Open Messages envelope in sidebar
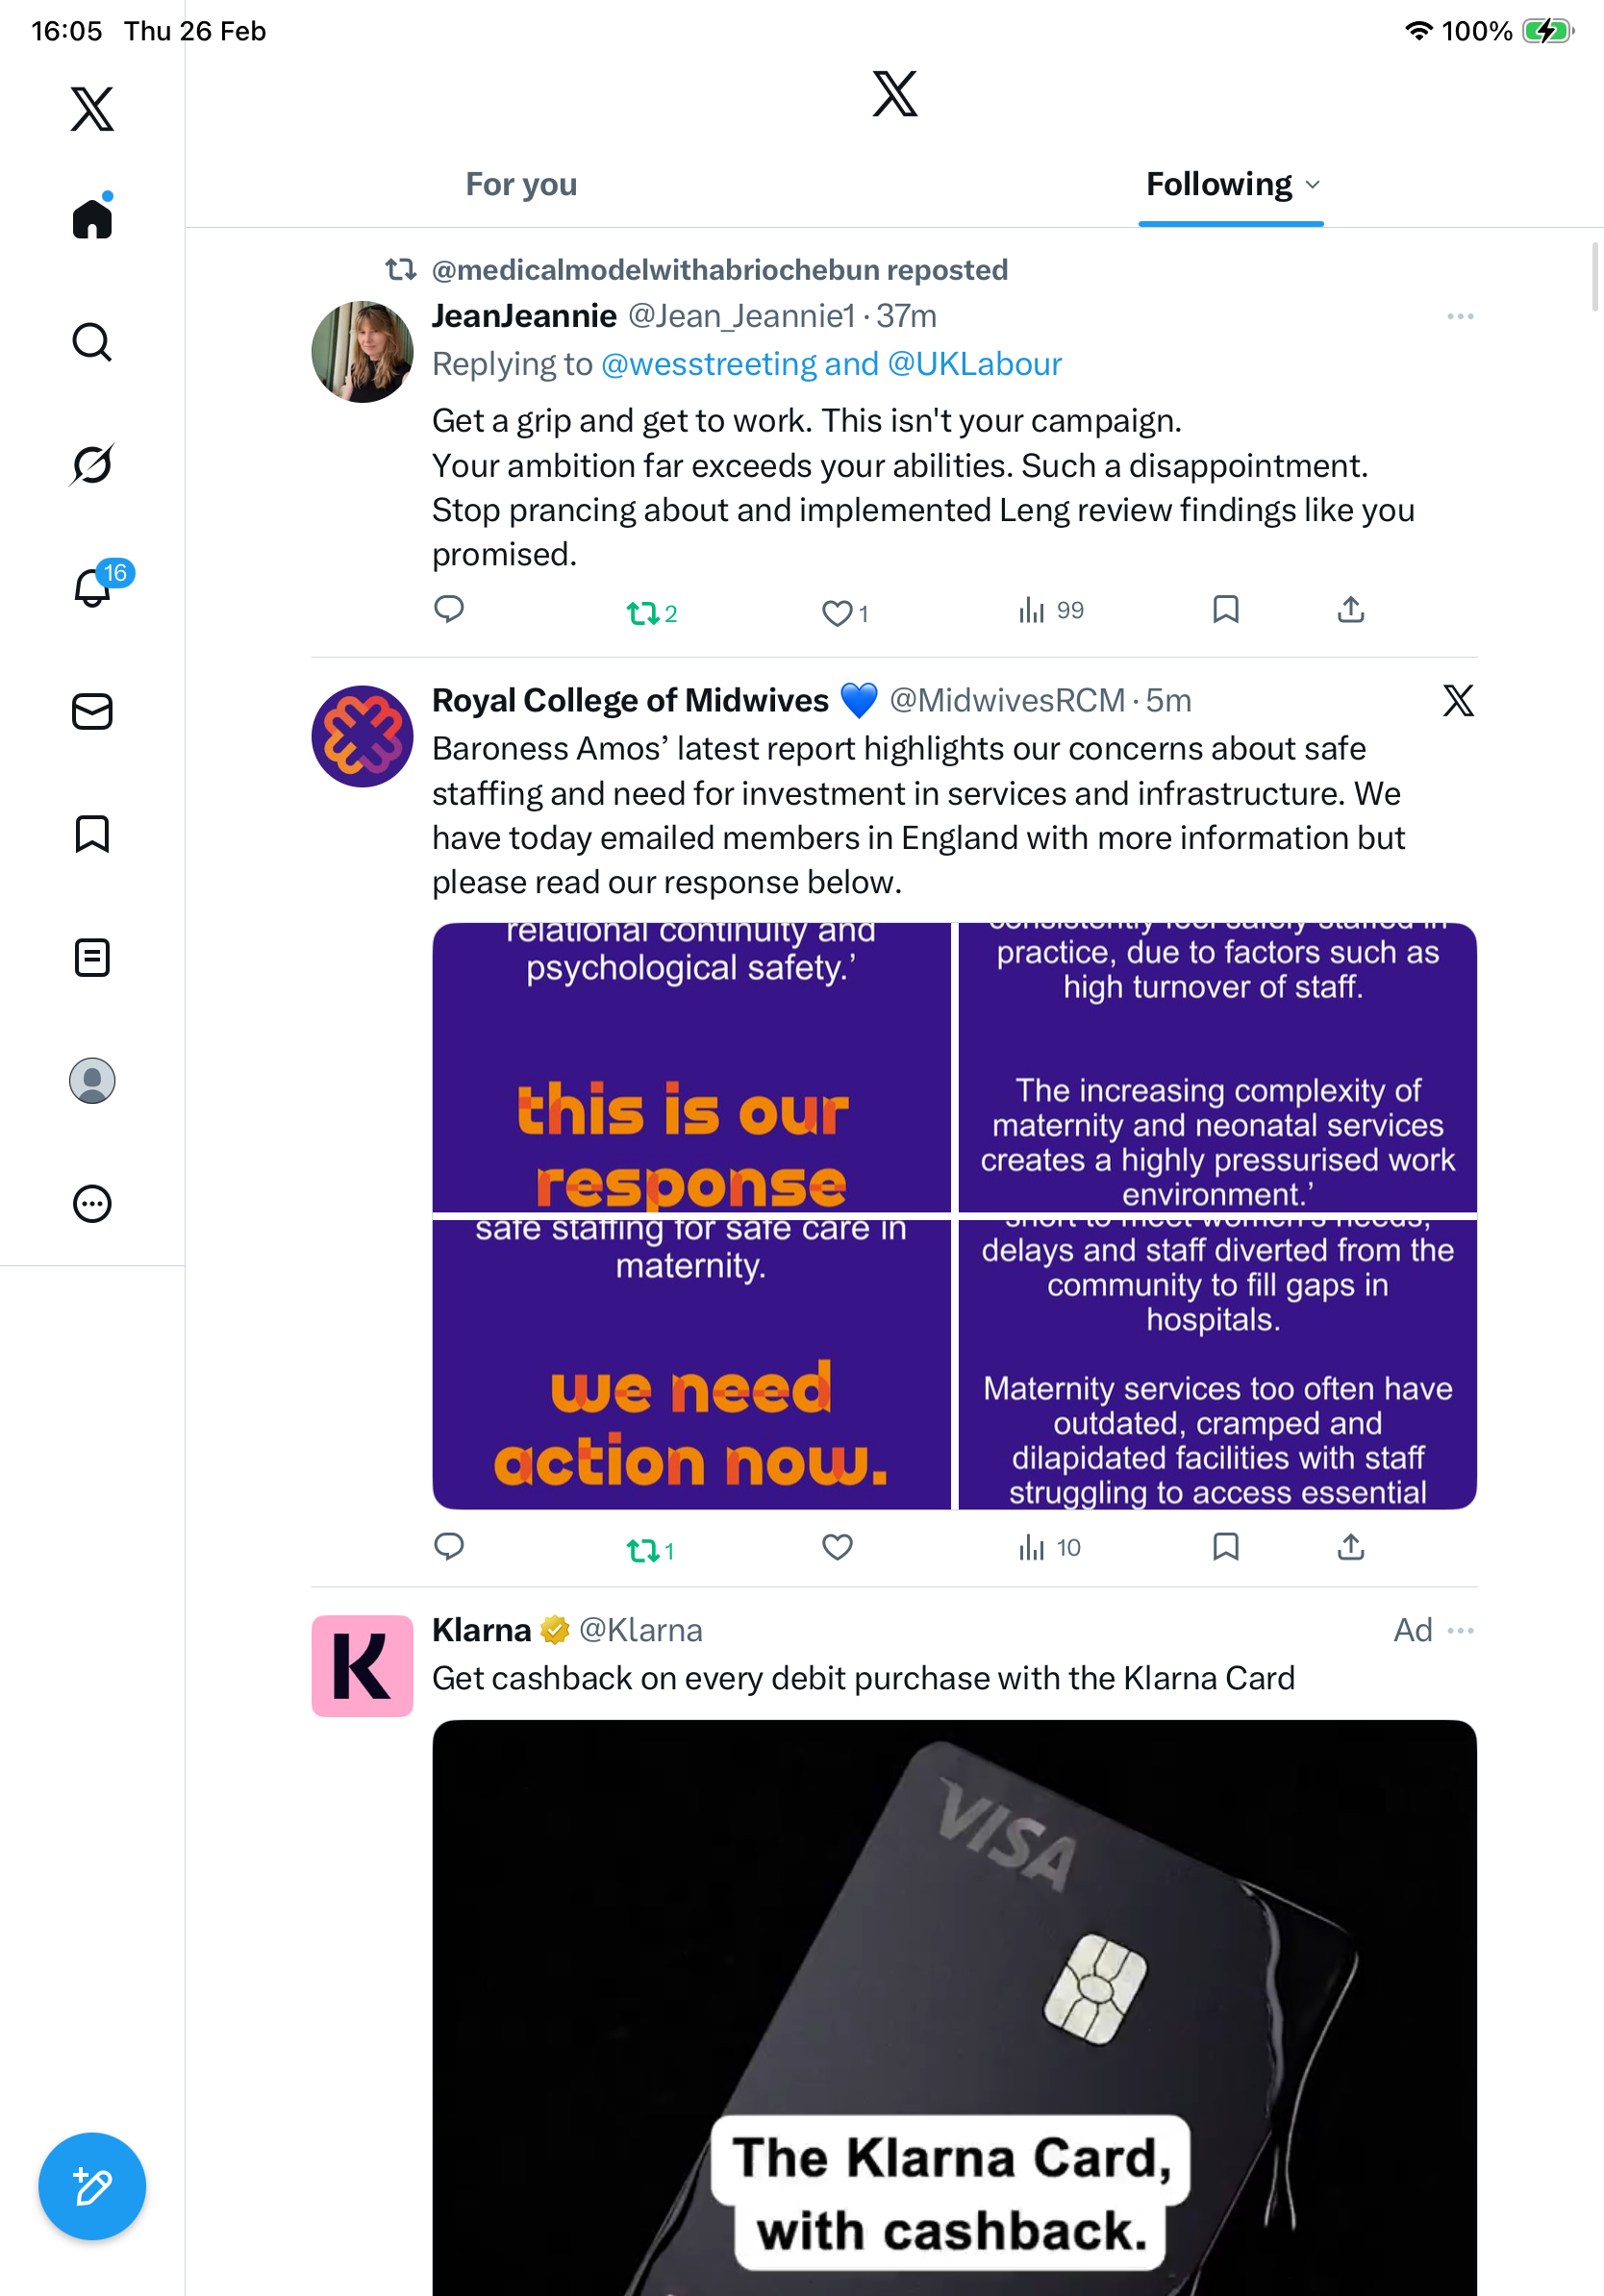 coord(92,711)
